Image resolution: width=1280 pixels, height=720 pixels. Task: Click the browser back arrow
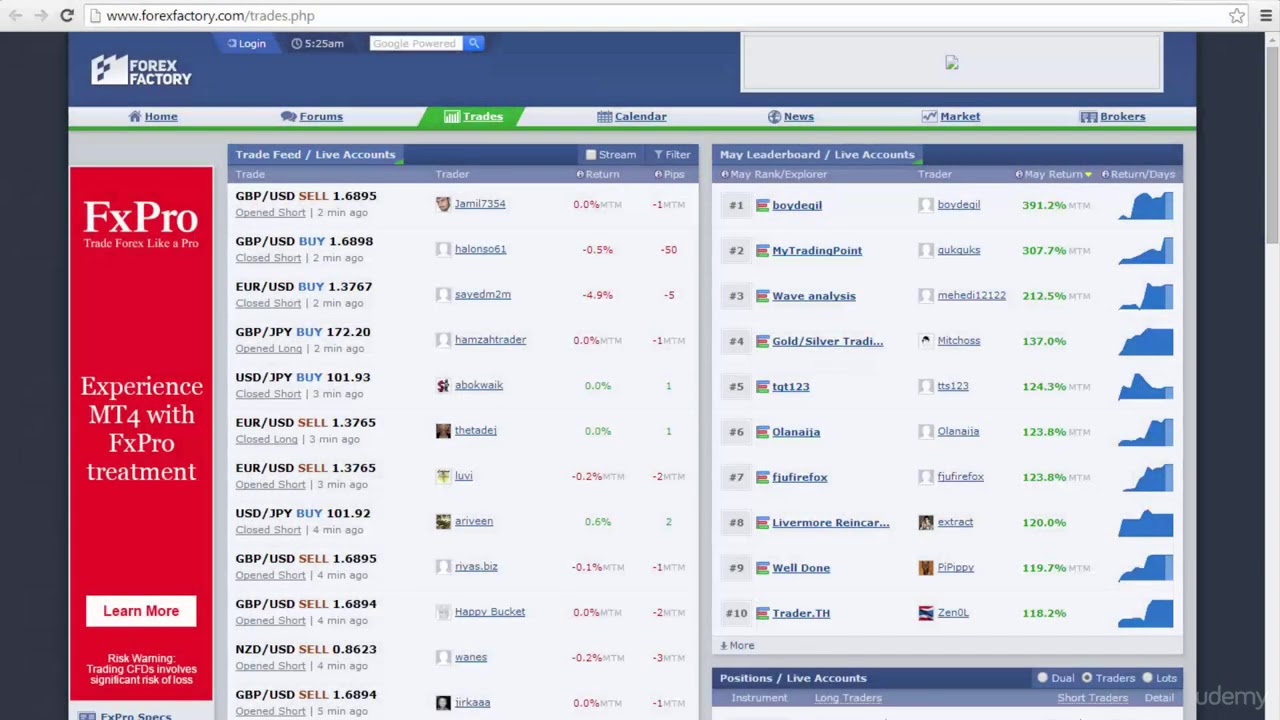(x=15, y=16)
